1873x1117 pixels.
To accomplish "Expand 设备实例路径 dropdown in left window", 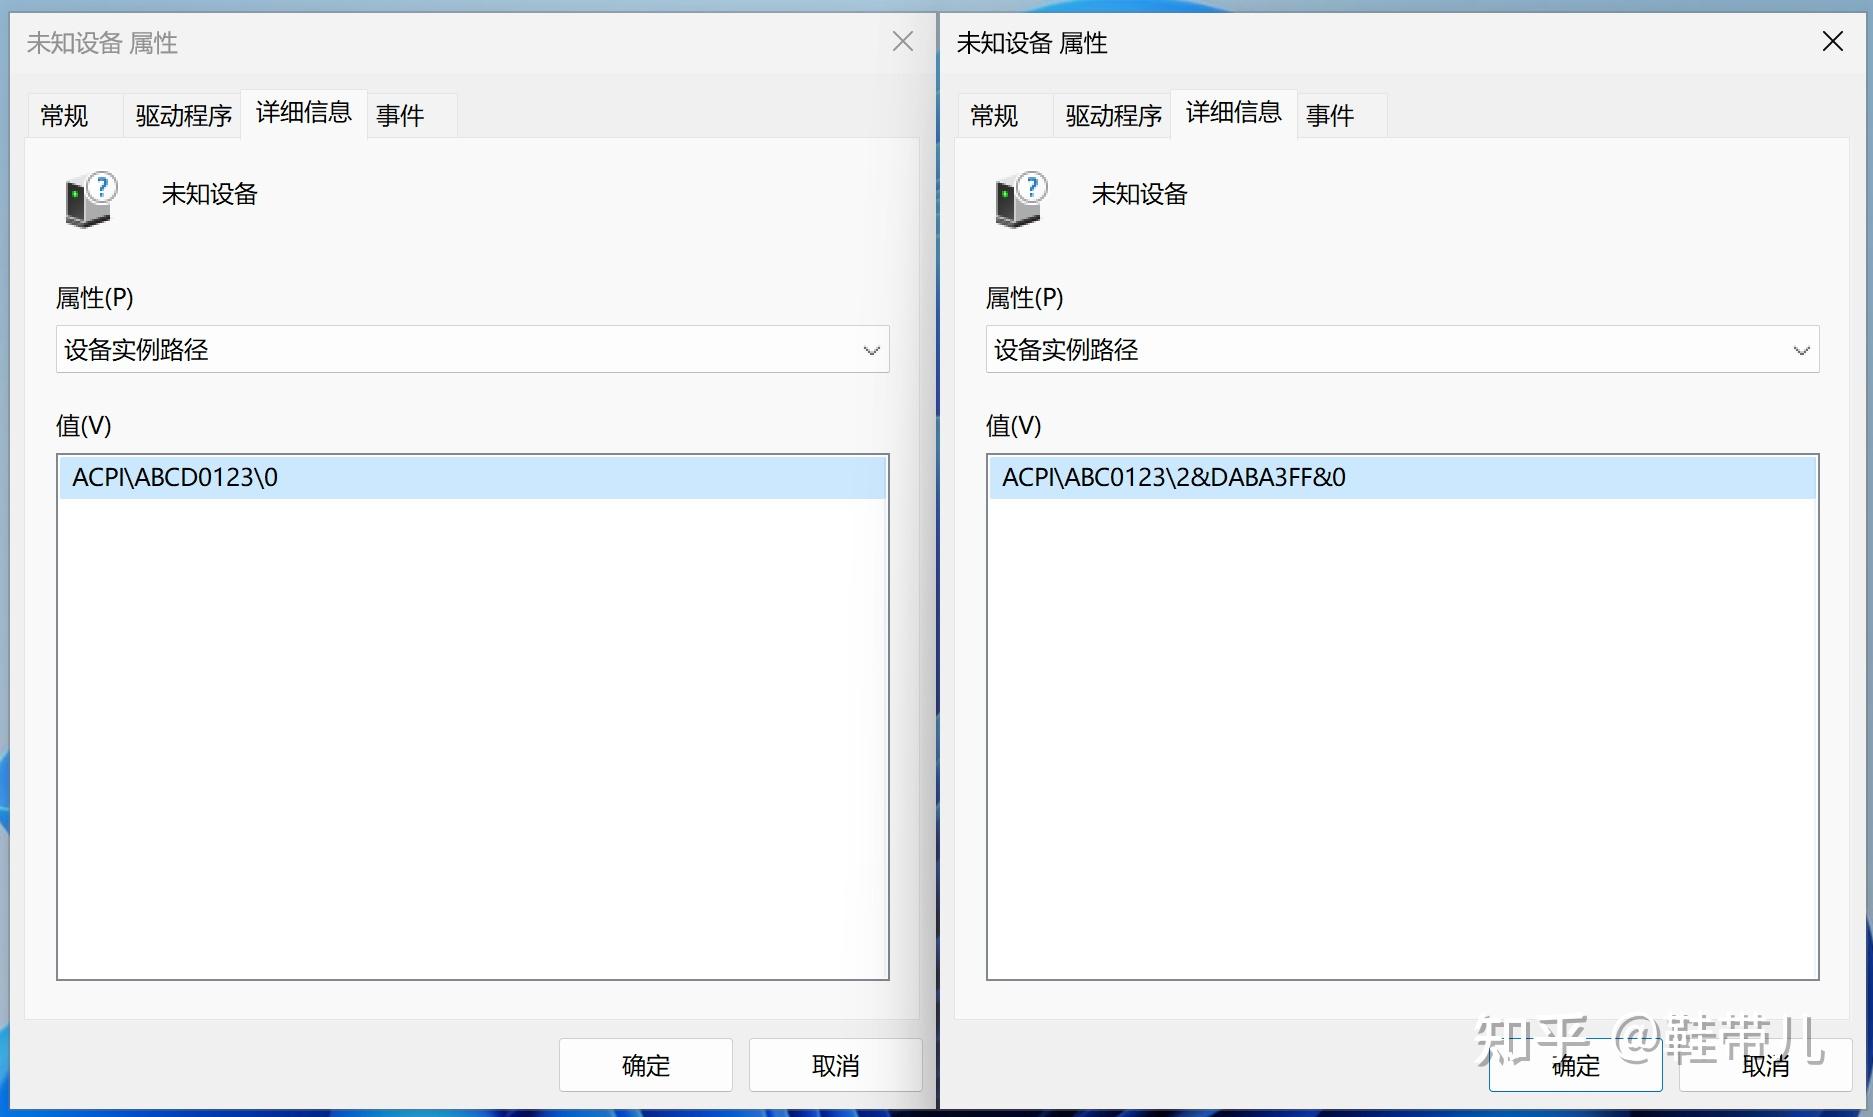I will pyautogui.click(x=472, y=349).
